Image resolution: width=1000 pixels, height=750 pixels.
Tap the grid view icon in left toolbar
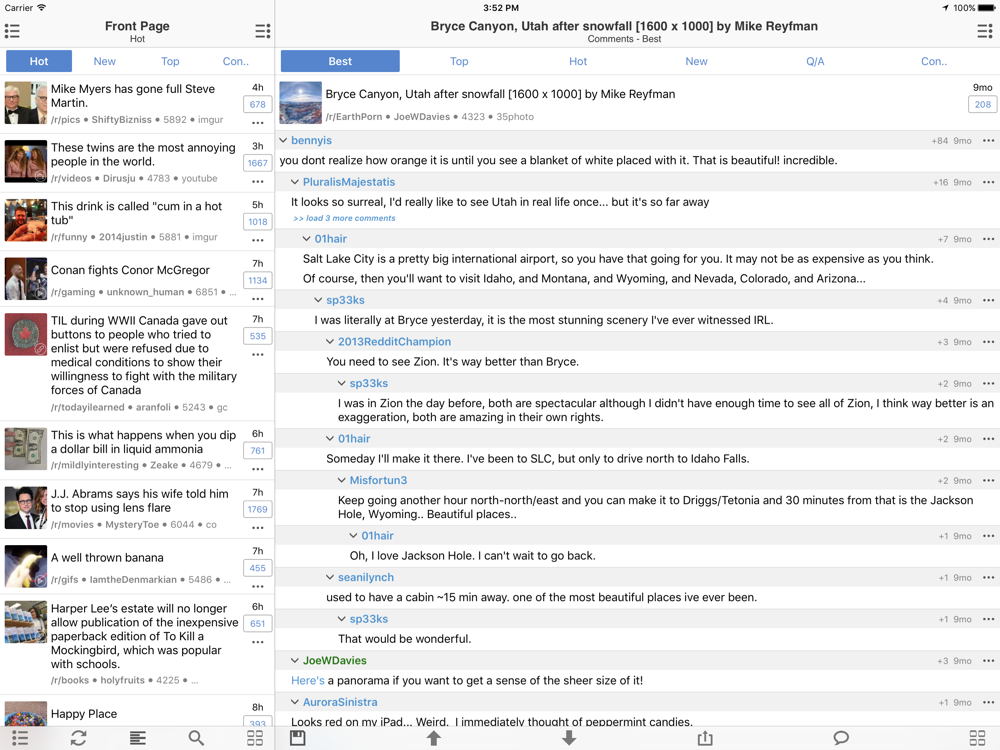[255, 738]
